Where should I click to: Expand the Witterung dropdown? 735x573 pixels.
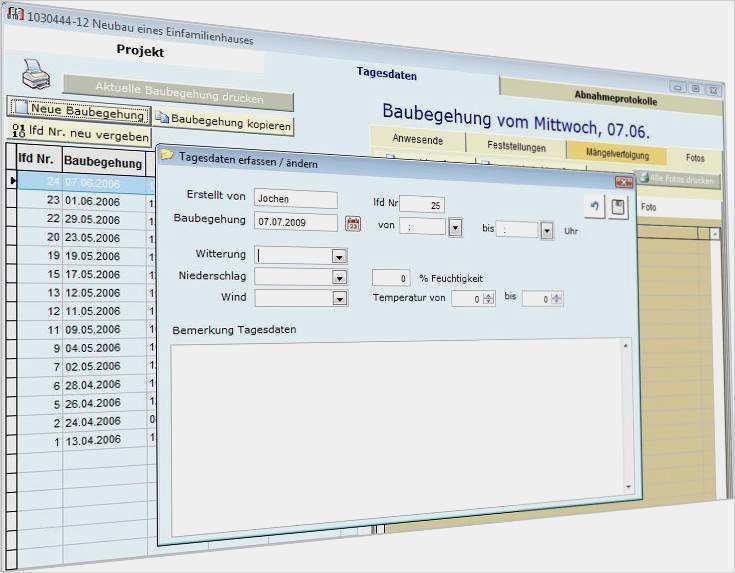point(340,256)
